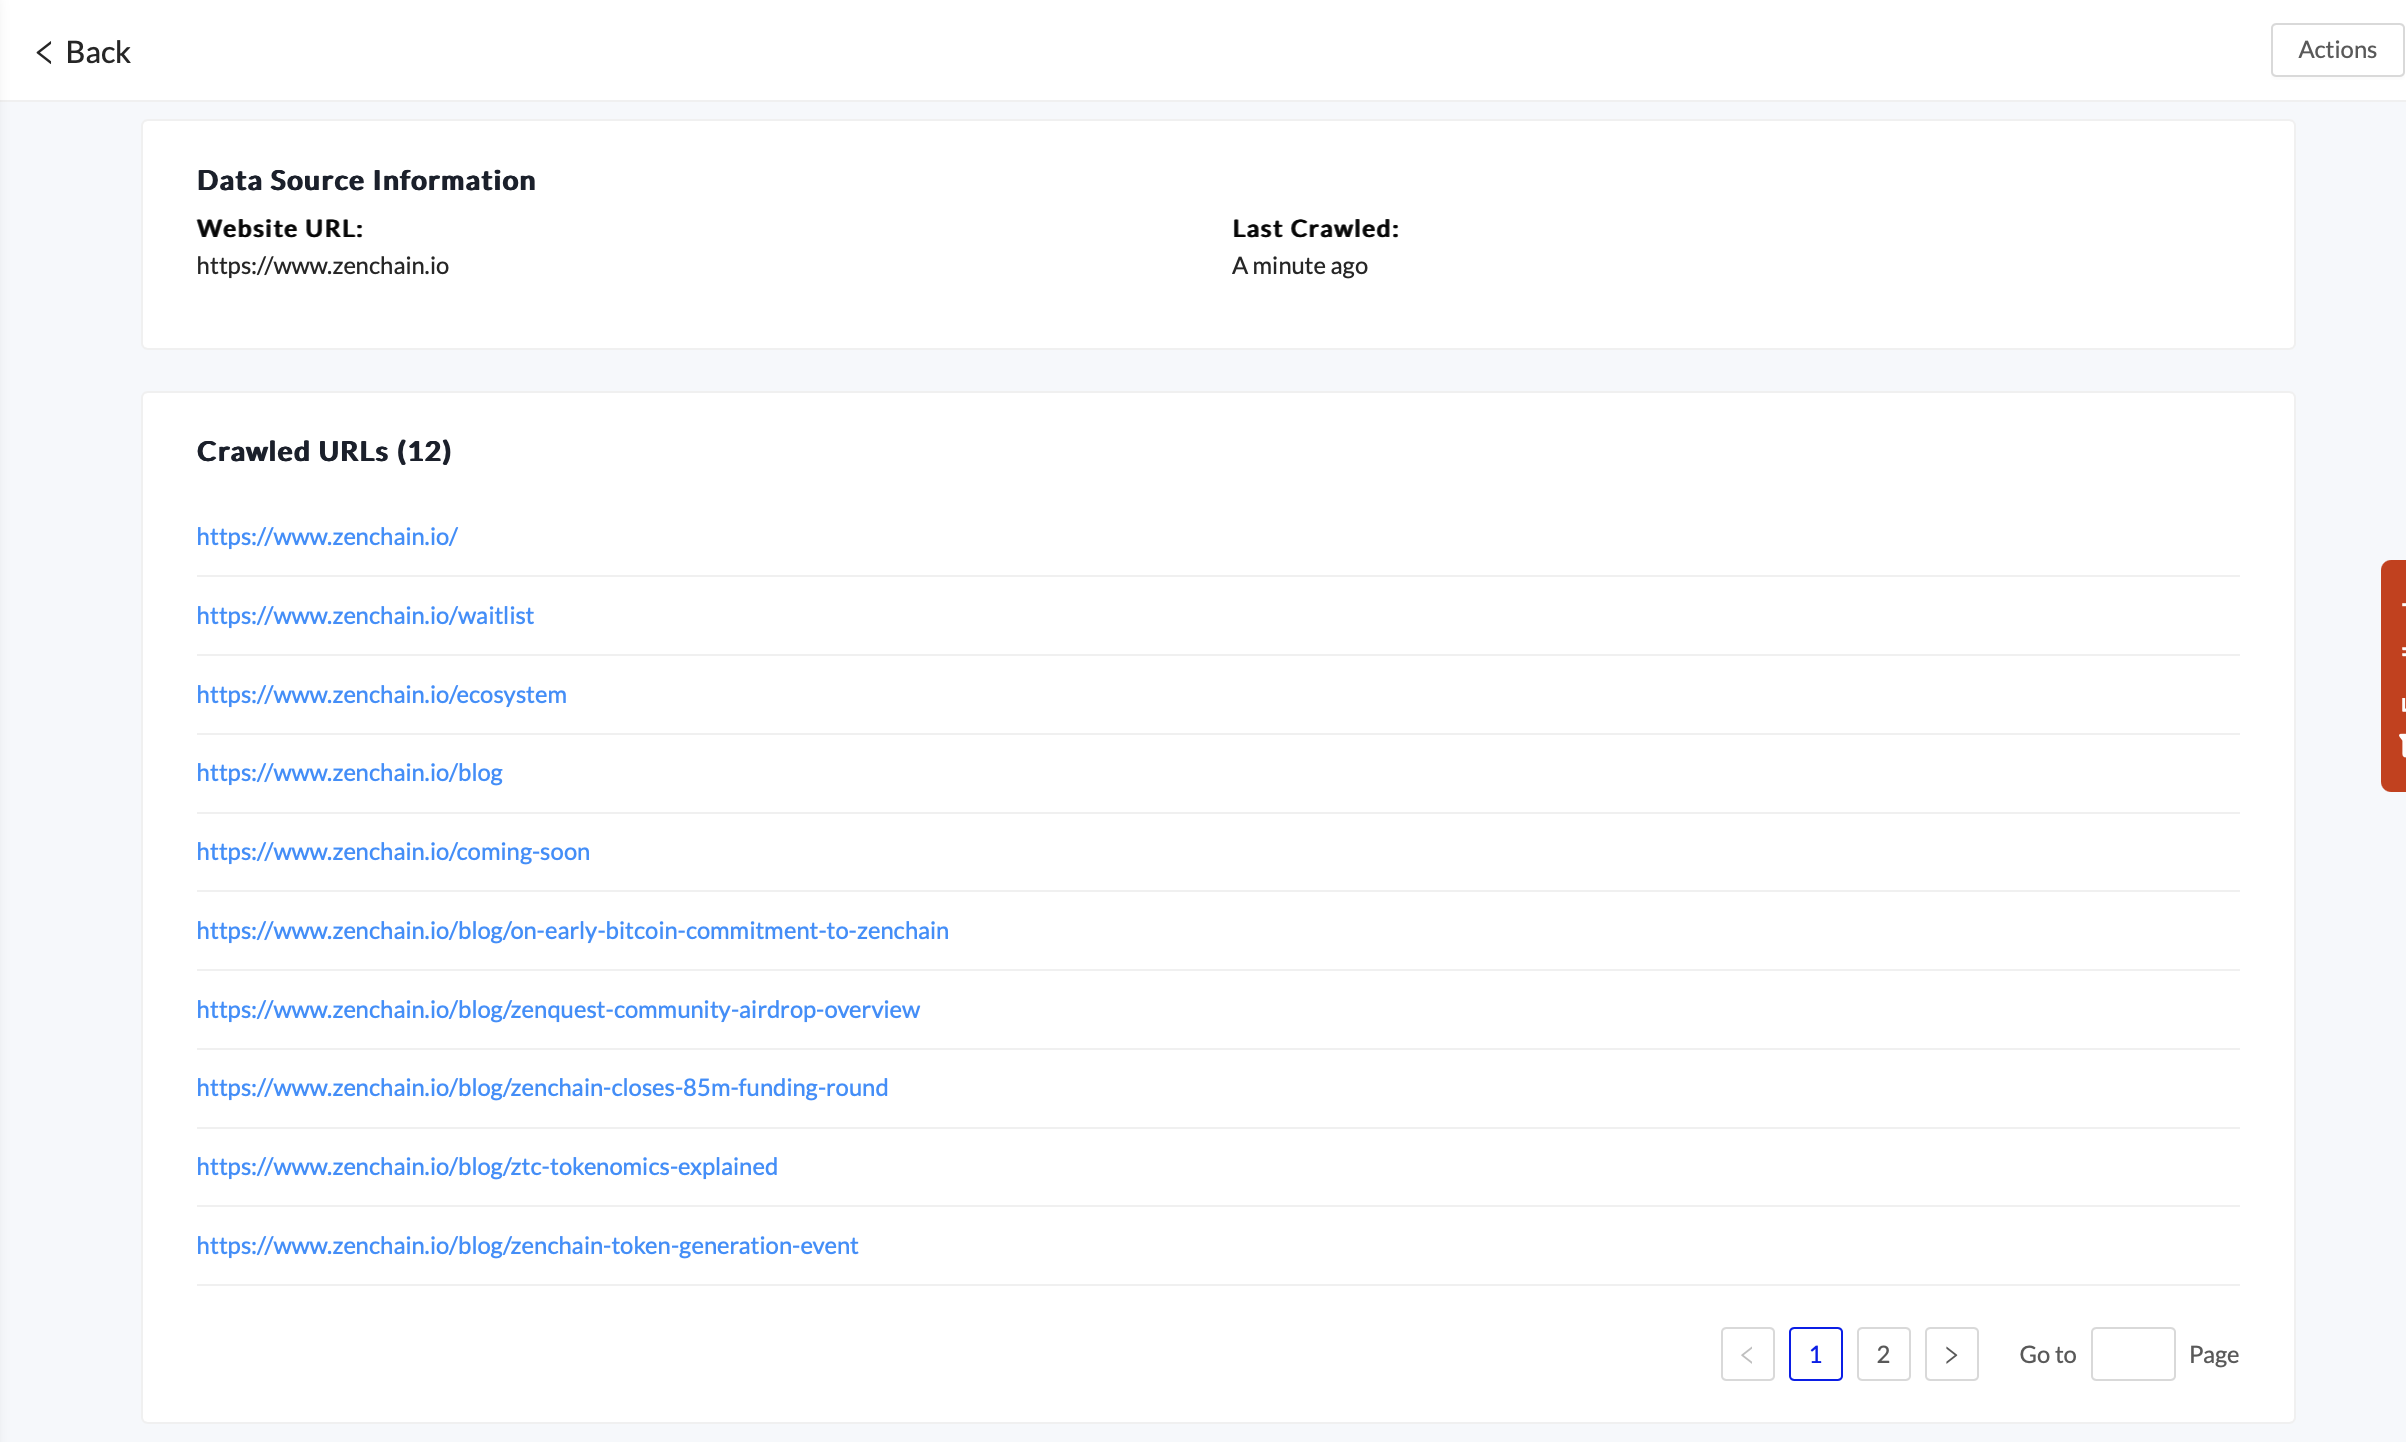Click the previous page arrow

(x=1747, y=1354)
